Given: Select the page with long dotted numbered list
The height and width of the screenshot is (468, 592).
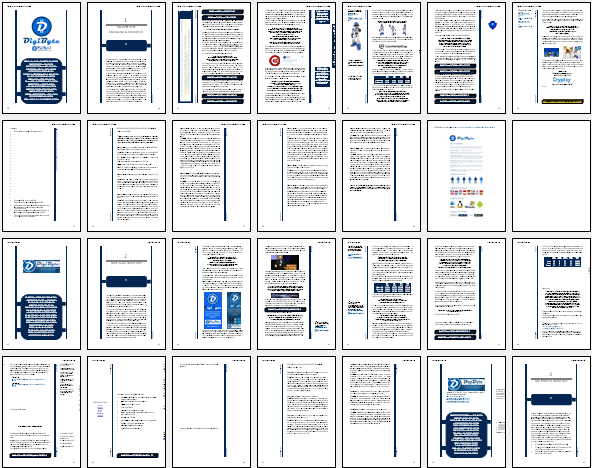Looking at the screenshot, I should (x=42, y=176).
